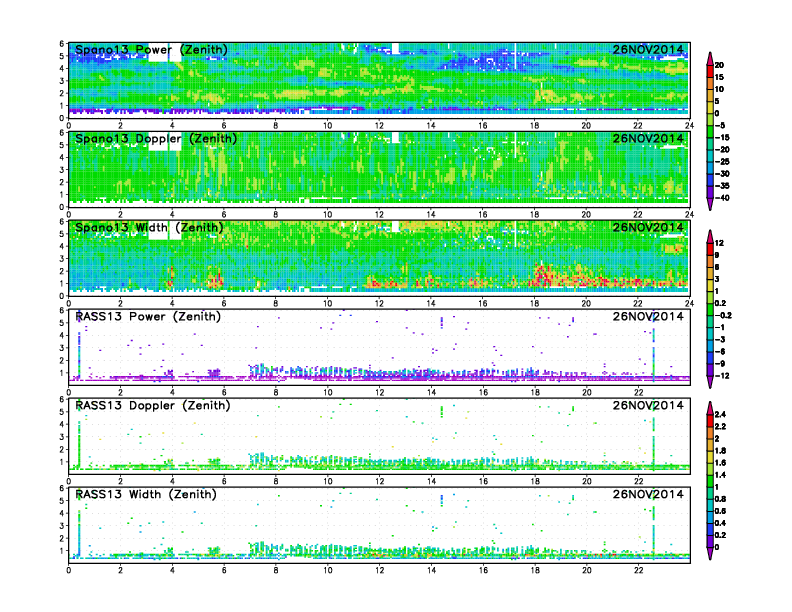Click the '0.8' label on the bottom colorbar
792x612 pixels.
[x=720, y=498]
